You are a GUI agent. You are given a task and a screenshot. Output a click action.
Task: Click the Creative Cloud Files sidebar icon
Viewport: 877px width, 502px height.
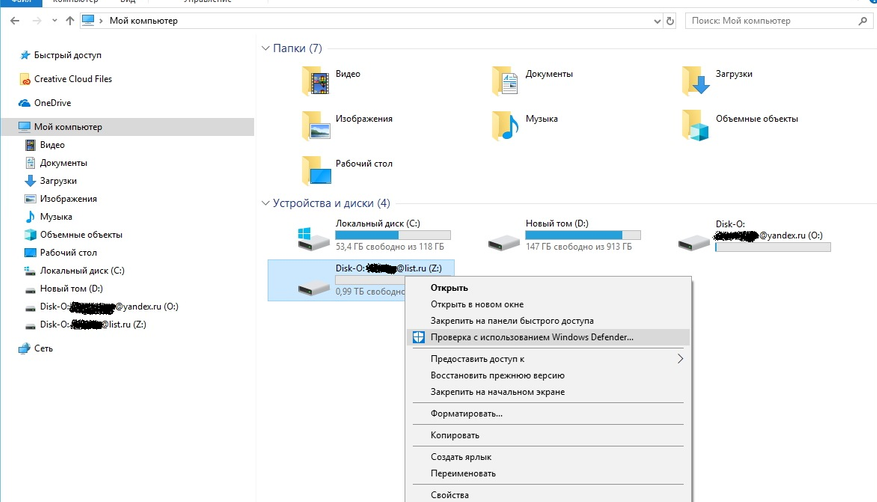point(25,79)
